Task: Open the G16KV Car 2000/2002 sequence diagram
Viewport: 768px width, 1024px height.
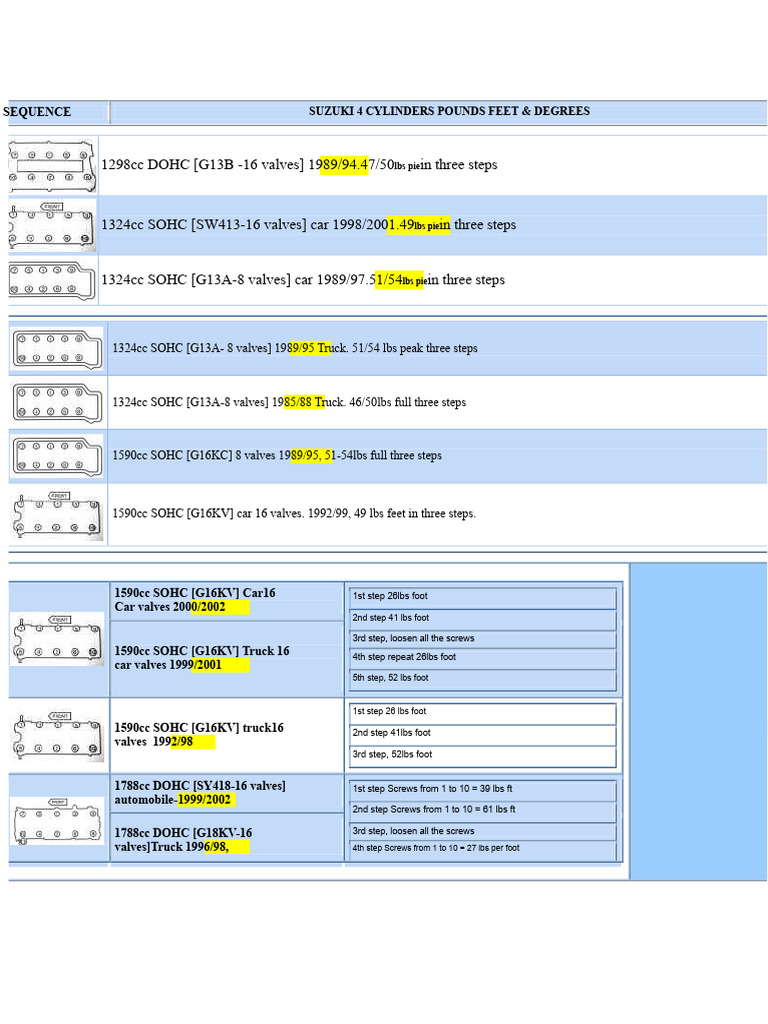Action: pyautogui.click(x=57, y=639)
